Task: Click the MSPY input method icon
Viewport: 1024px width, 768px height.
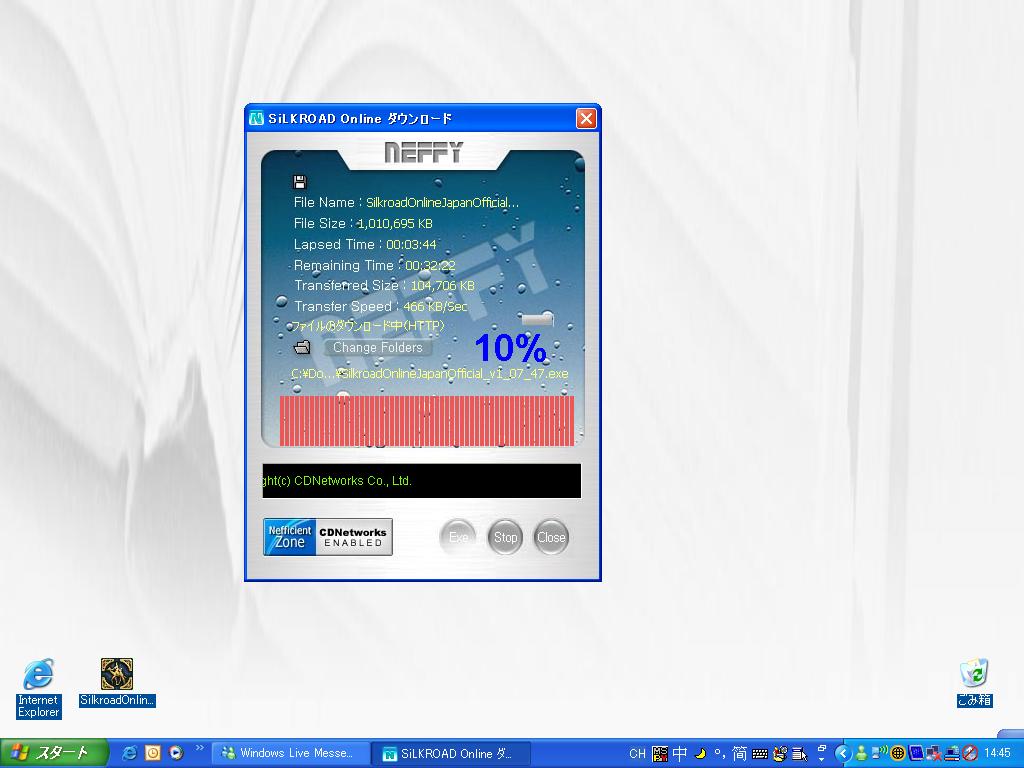Action: [660, 754]
